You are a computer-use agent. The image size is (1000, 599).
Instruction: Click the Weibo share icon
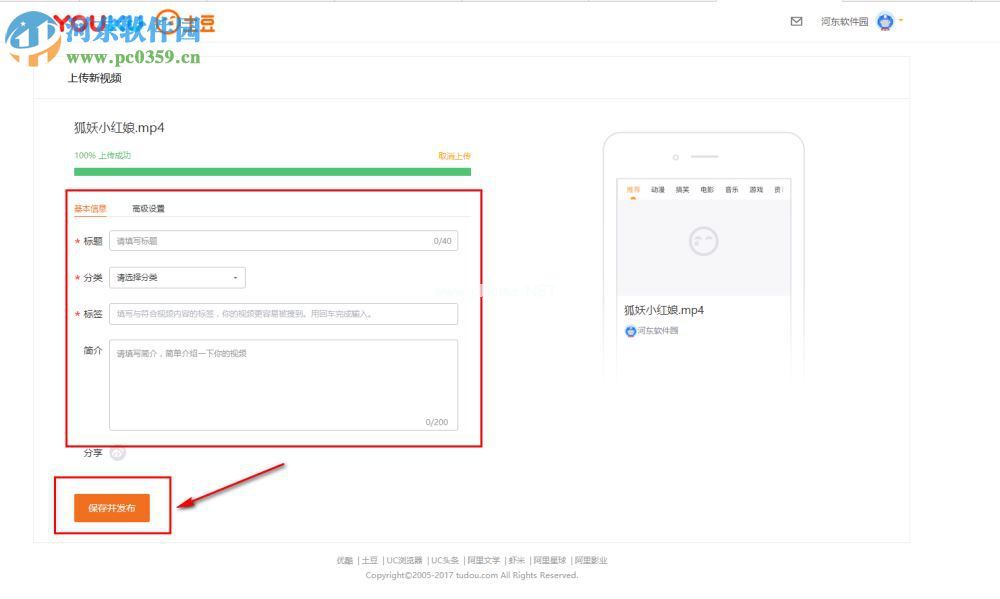pyautogui.click(x=117, y=453)
